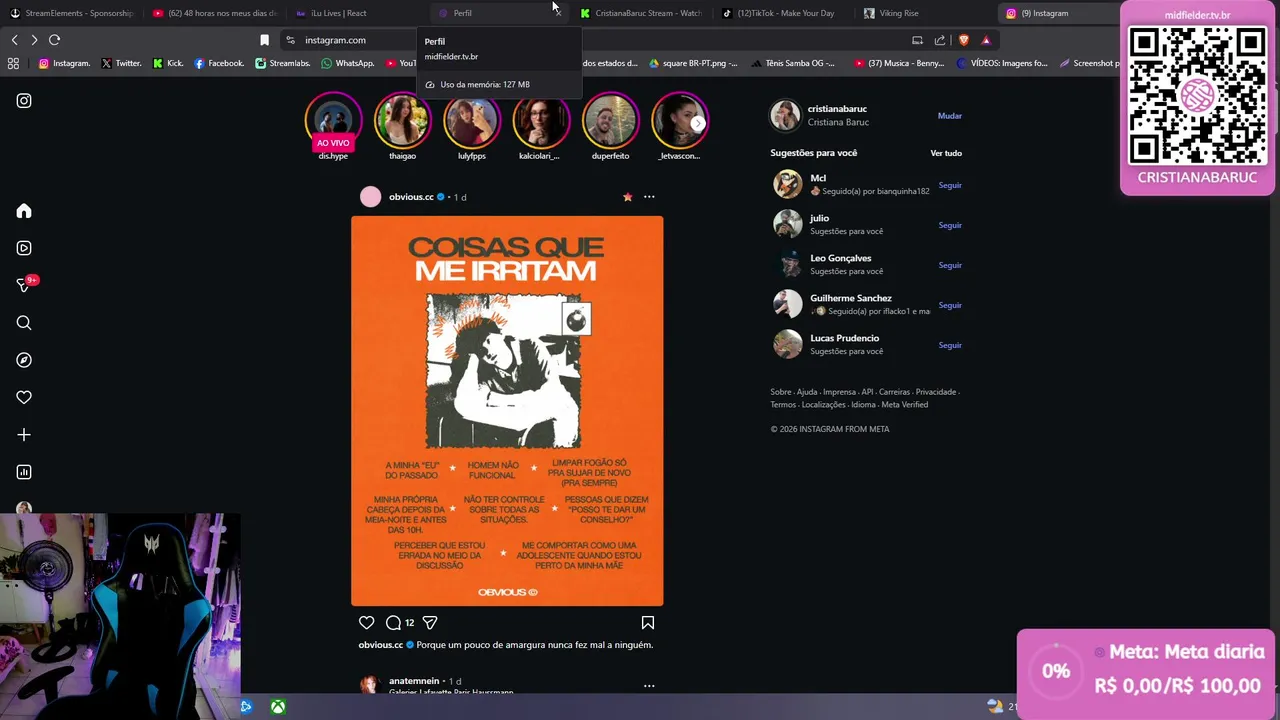Open Explore compass icon
The image size is (1280, 720).
24,360
